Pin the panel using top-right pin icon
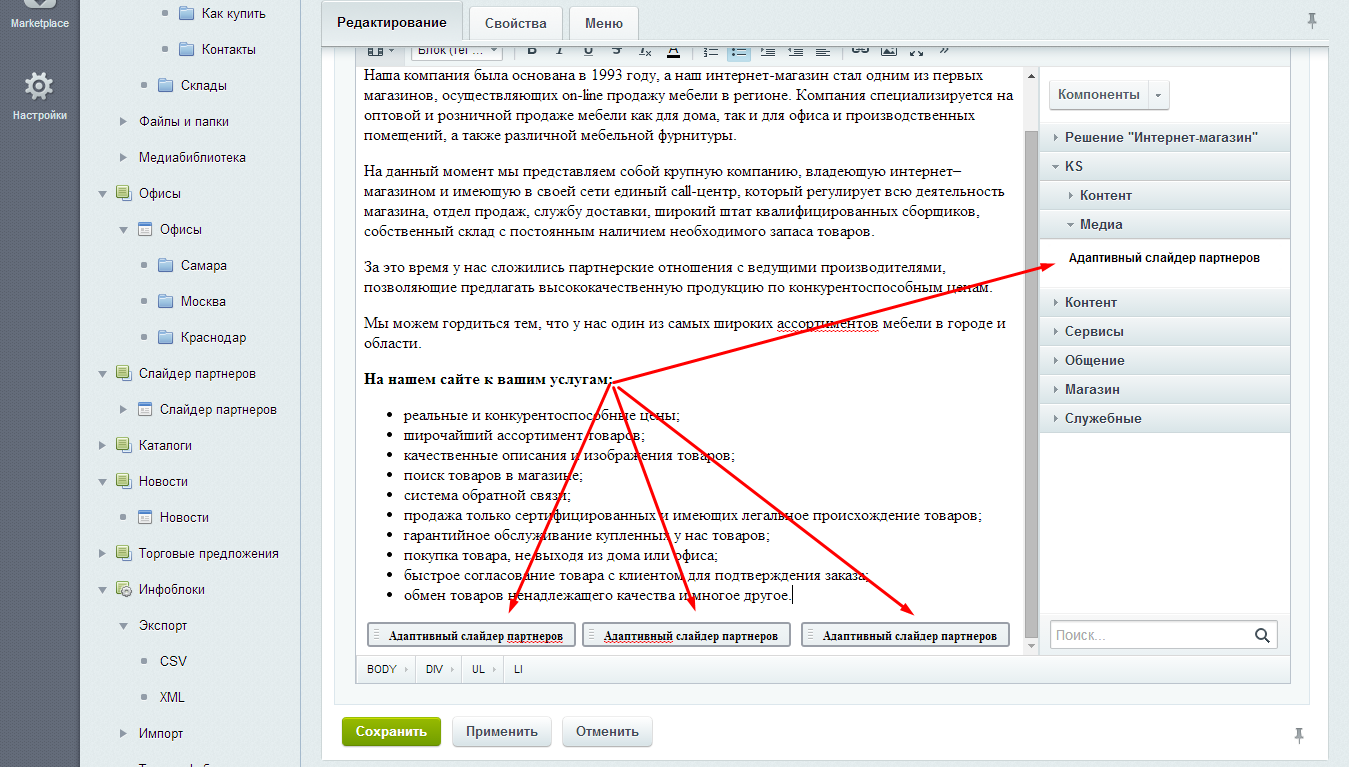 [x=1312, y=20]
